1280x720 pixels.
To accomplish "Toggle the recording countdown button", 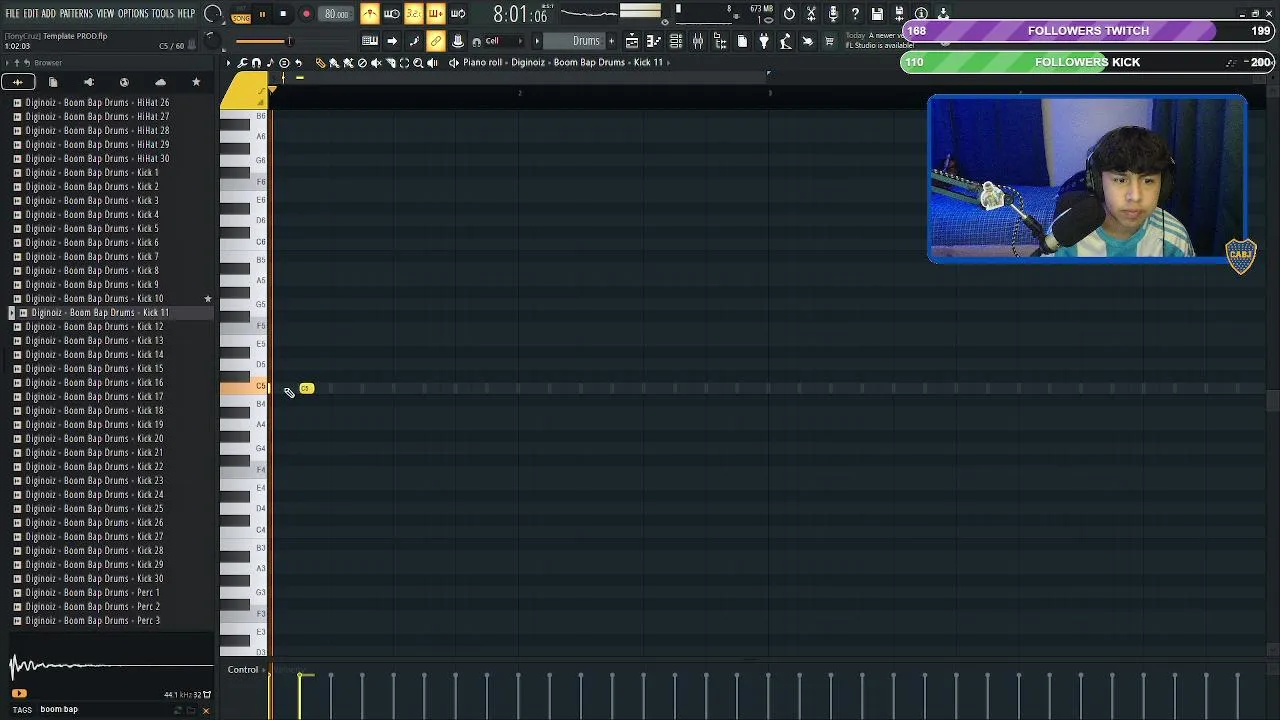I will pyautogui.click(x=414, y=14).
